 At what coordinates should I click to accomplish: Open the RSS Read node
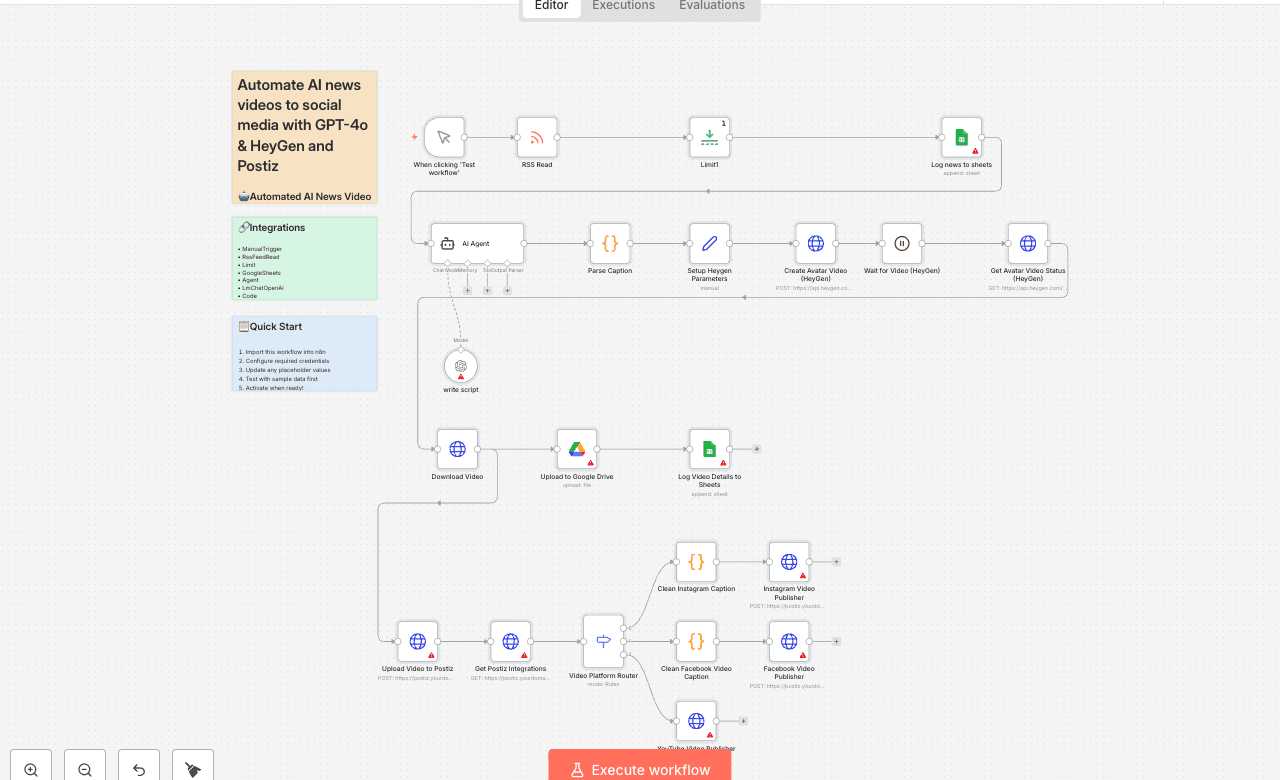click(x=537, y=138)
